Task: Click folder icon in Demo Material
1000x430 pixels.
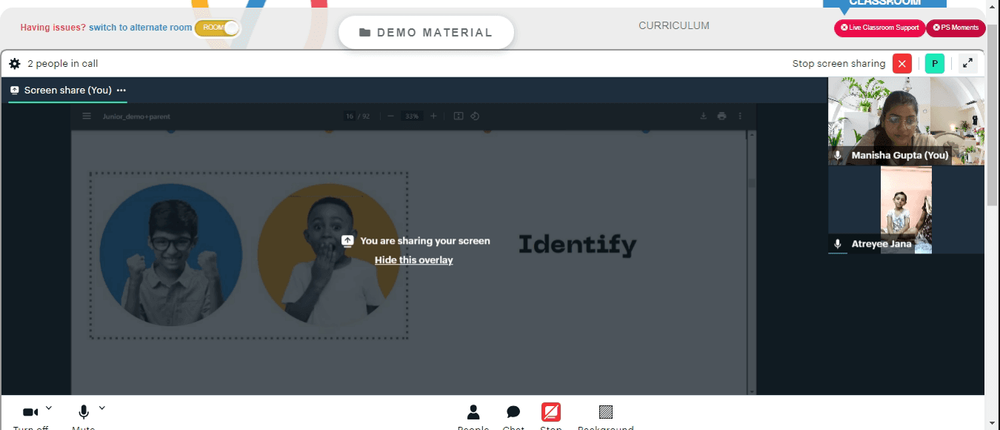Action: pyautogui.click(x=365, y=33)
